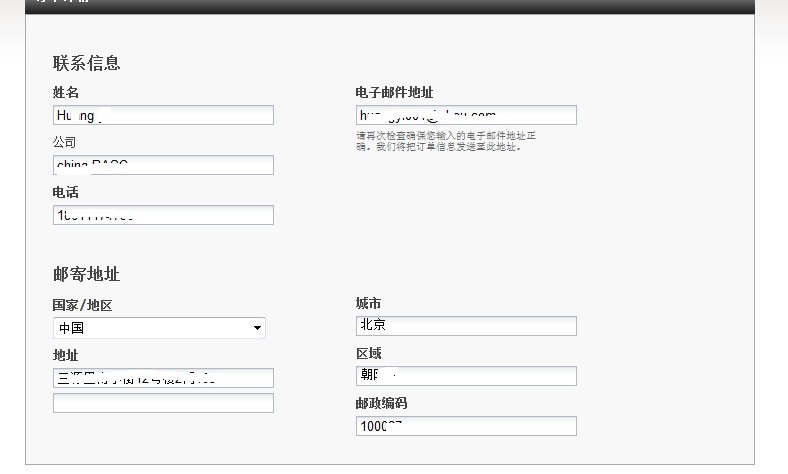Select the 区域 district input field
The height and width of the screenshot is (474, 788).
coord(466,376)
